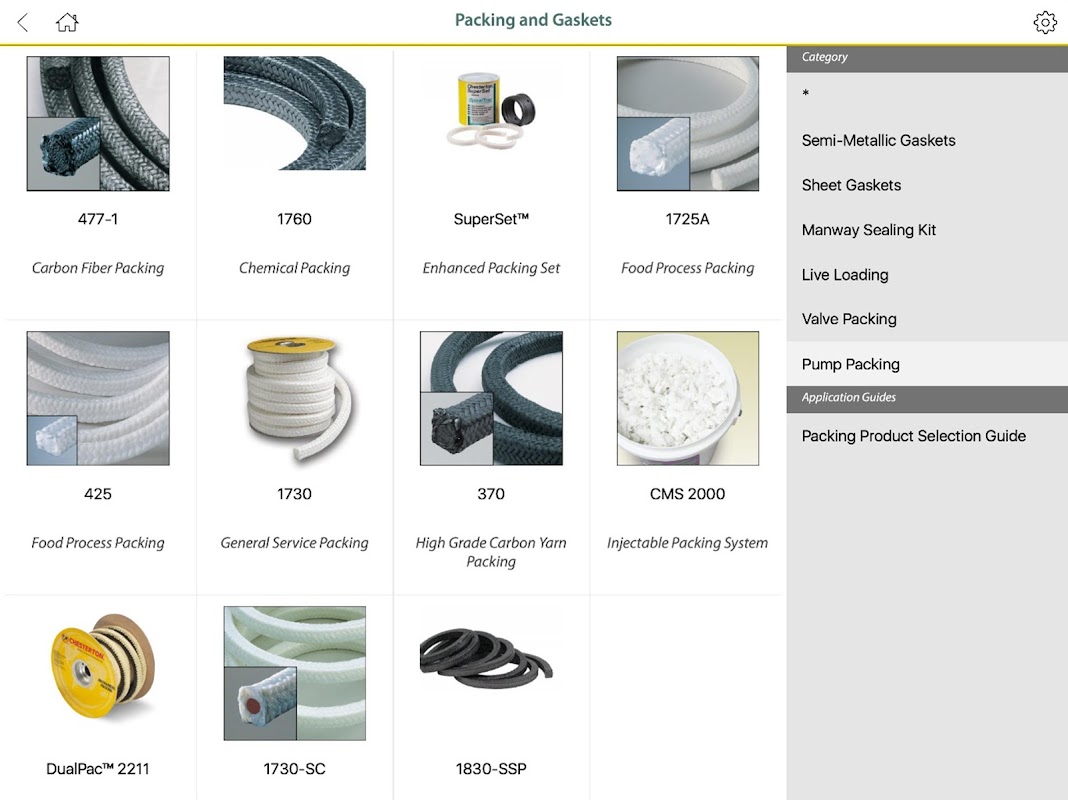Open the 477-1 product image

(x=98, y=123)
